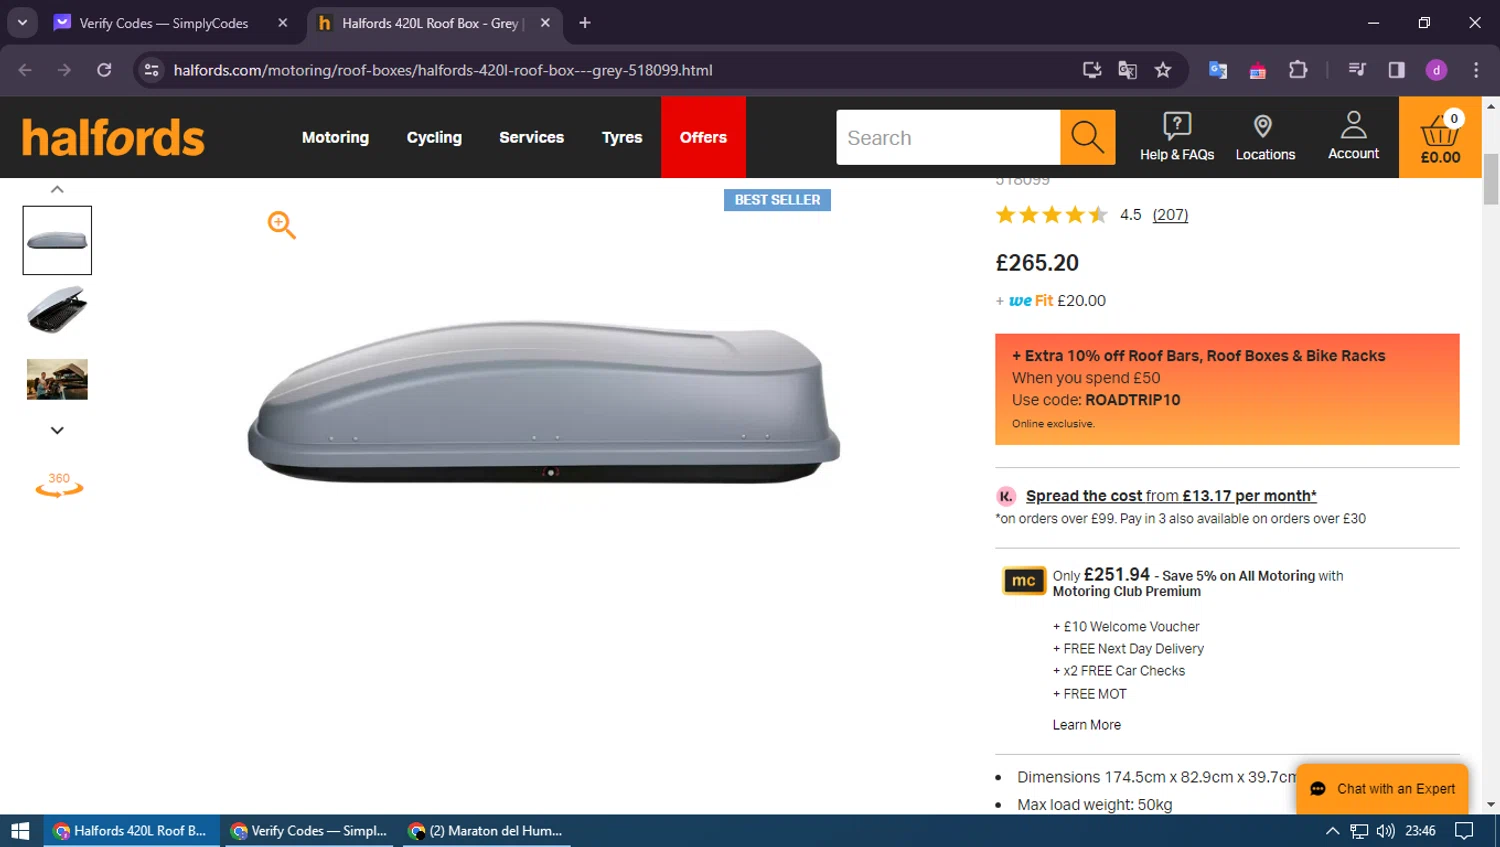Open the shopping basket
The height and width of the screenshot is (847, 1500).
pyautogui.click(x=1440, y=137)
